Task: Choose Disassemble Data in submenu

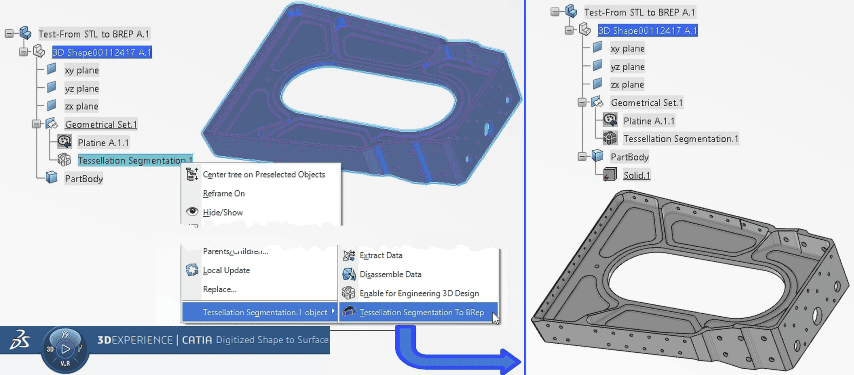Action: point(390,274)
